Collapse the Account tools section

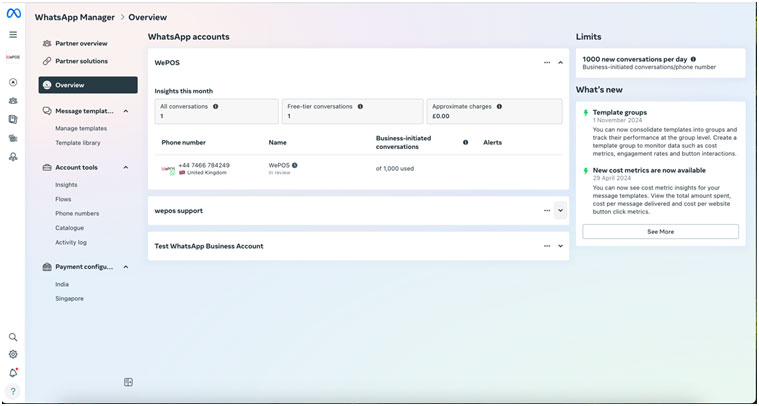(126, 167)
